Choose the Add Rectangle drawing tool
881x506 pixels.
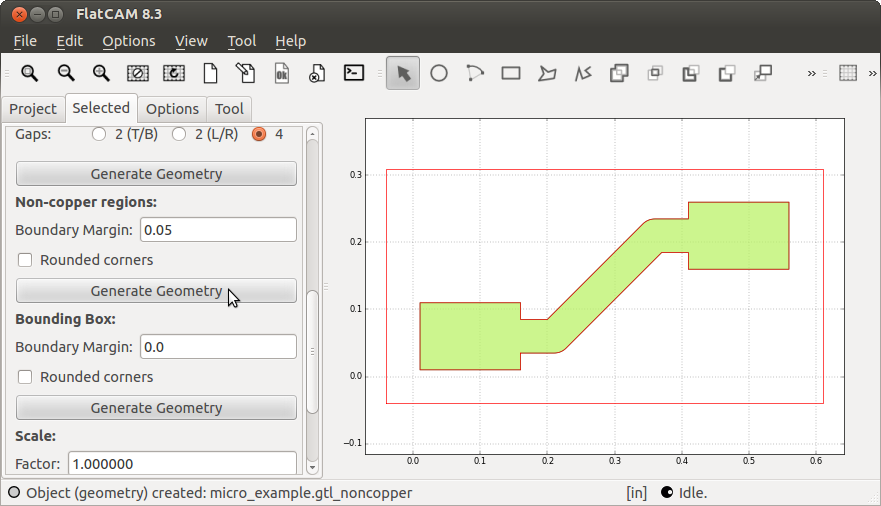pyautogui.click(x=511, y=73)
